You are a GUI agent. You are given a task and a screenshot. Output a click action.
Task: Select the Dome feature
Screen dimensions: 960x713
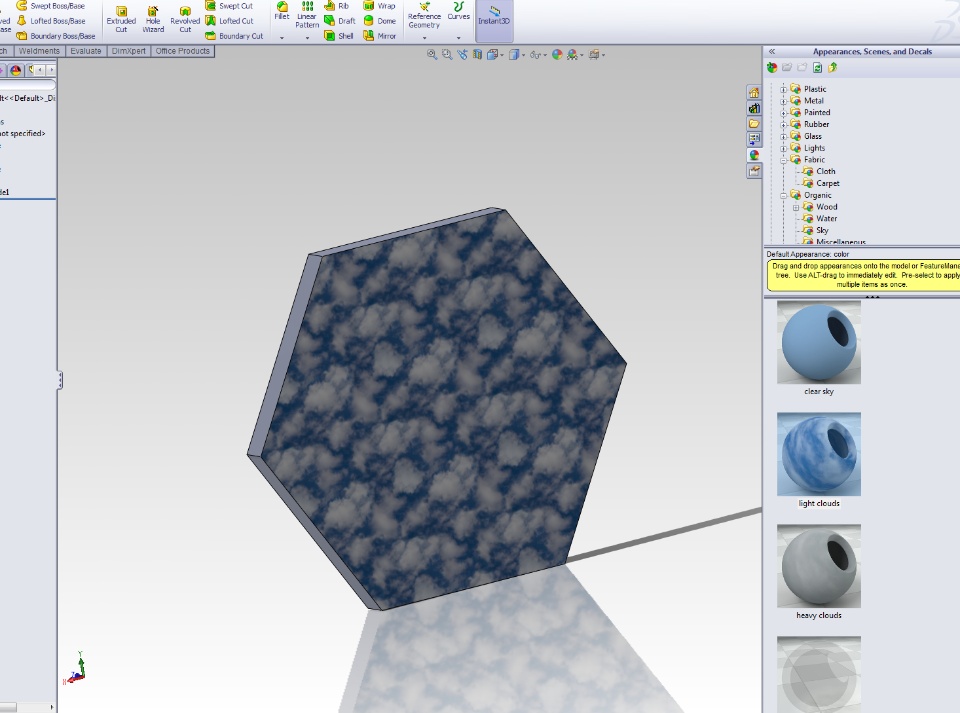(x=379, y=21)
